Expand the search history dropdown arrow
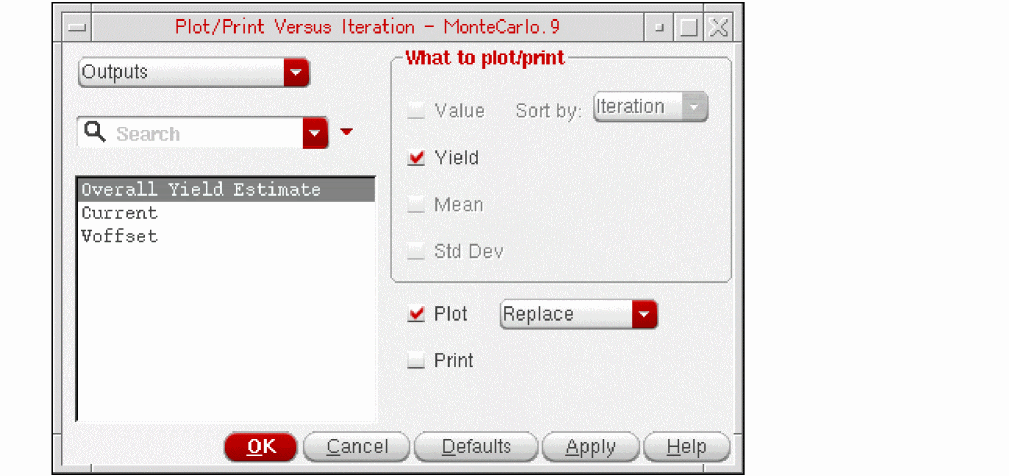Screen dimensions: 1009x476 coord(316,133)
